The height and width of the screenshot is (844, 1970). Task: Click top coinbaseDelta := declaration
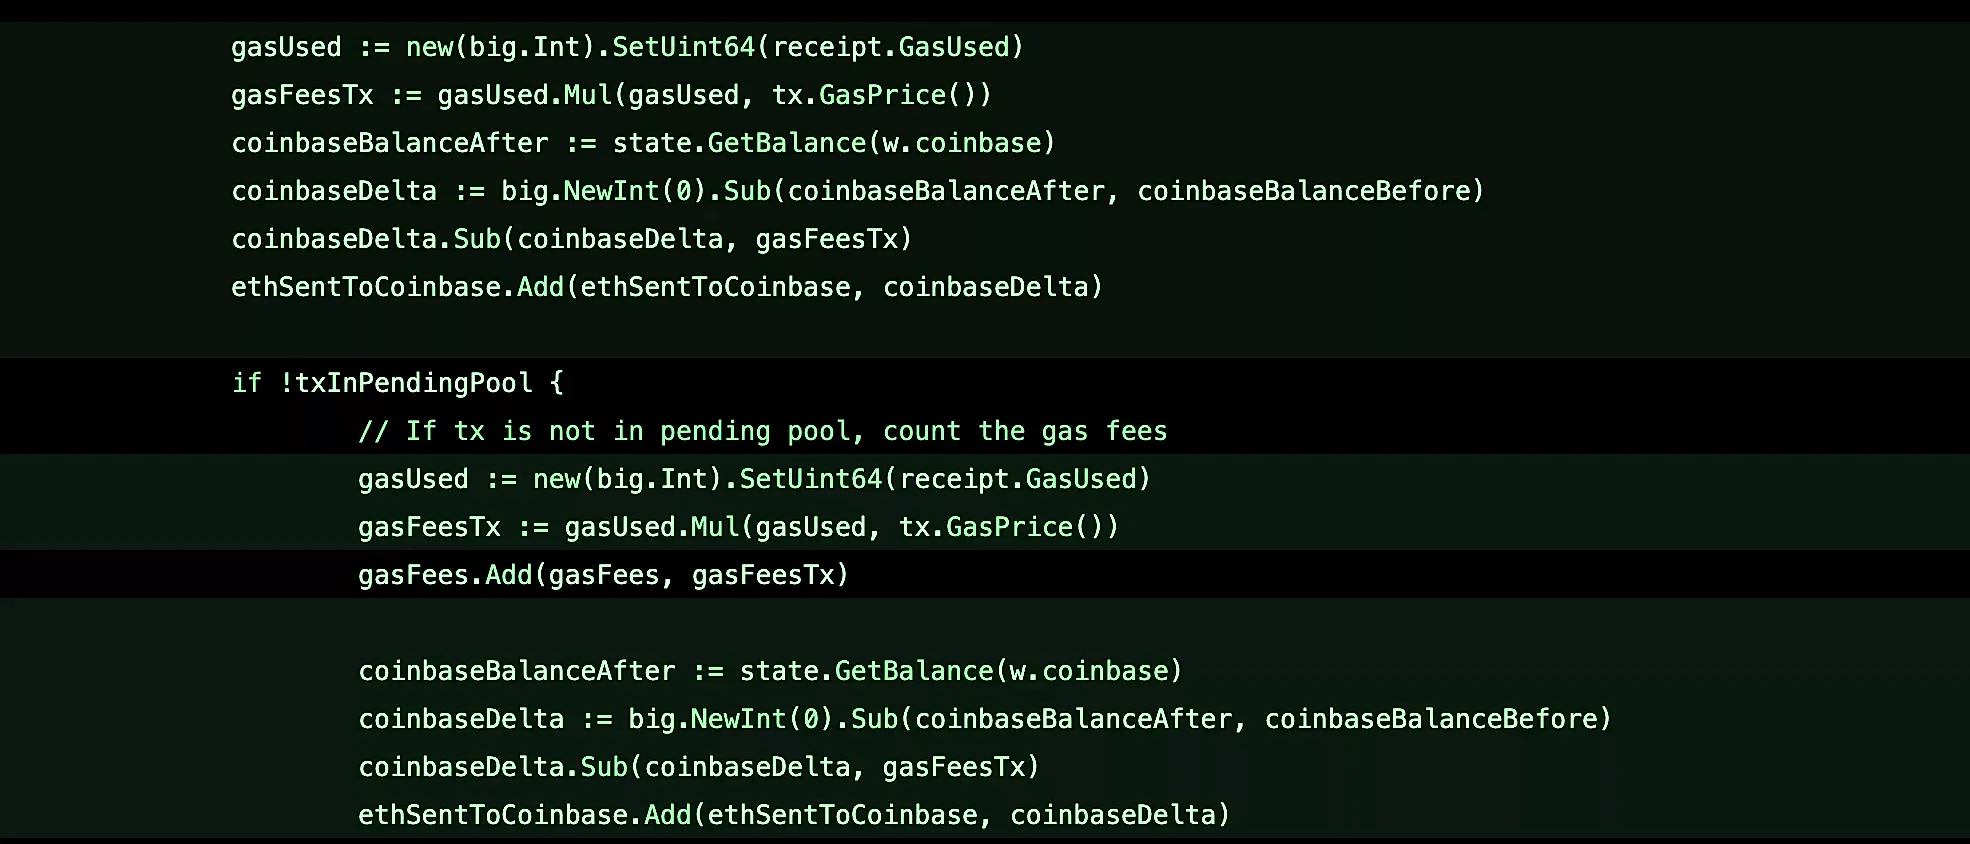point(858,191)
